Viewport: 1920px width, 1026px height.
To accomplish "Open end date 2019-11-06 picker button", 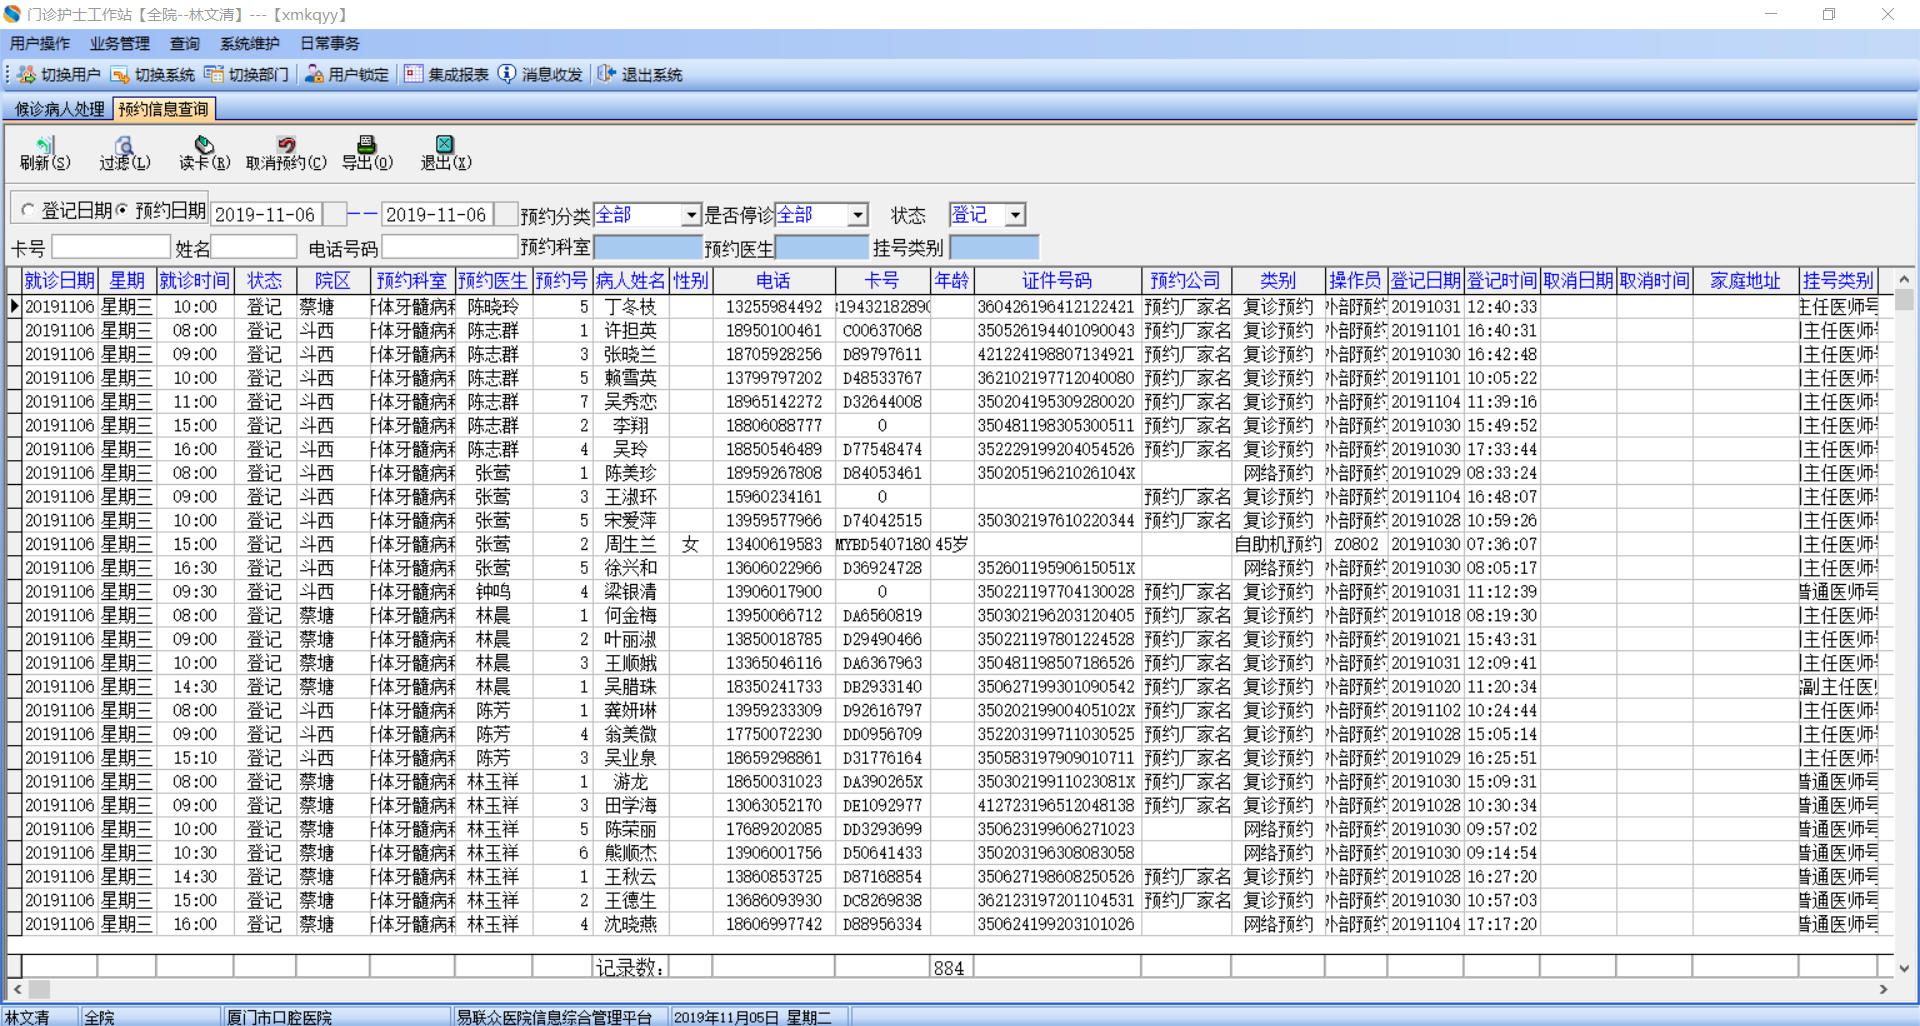I will [507, 215].
